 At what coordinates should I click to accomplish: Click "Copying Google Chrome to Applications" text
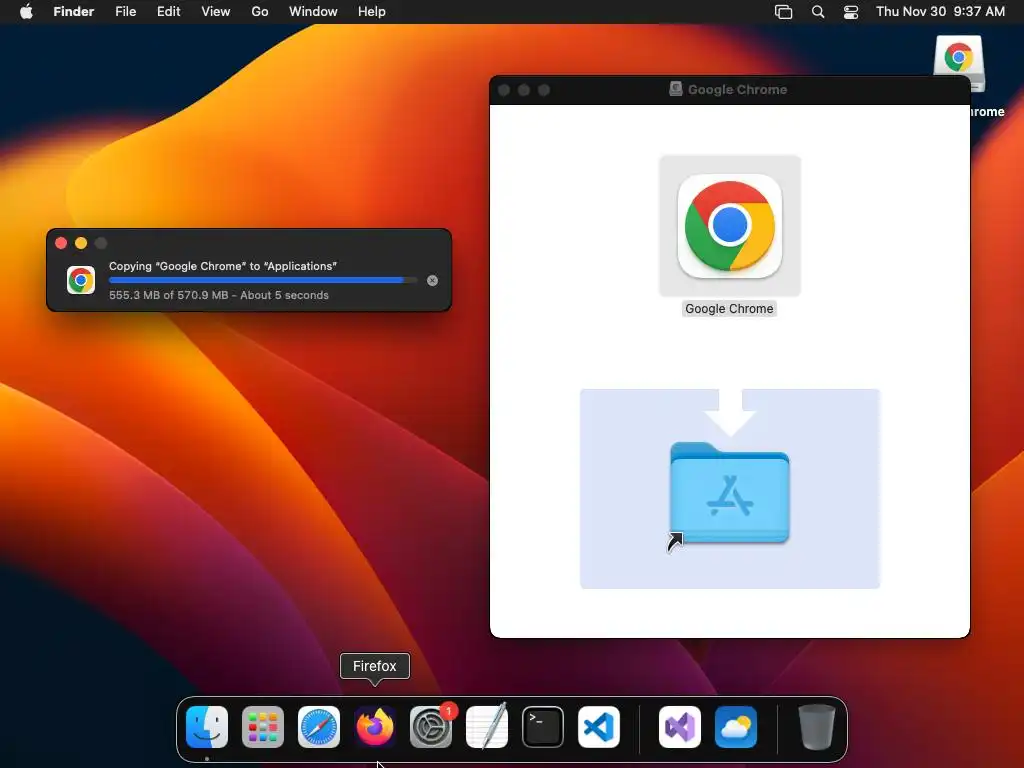pyautogui.click(x=223, y=266)
